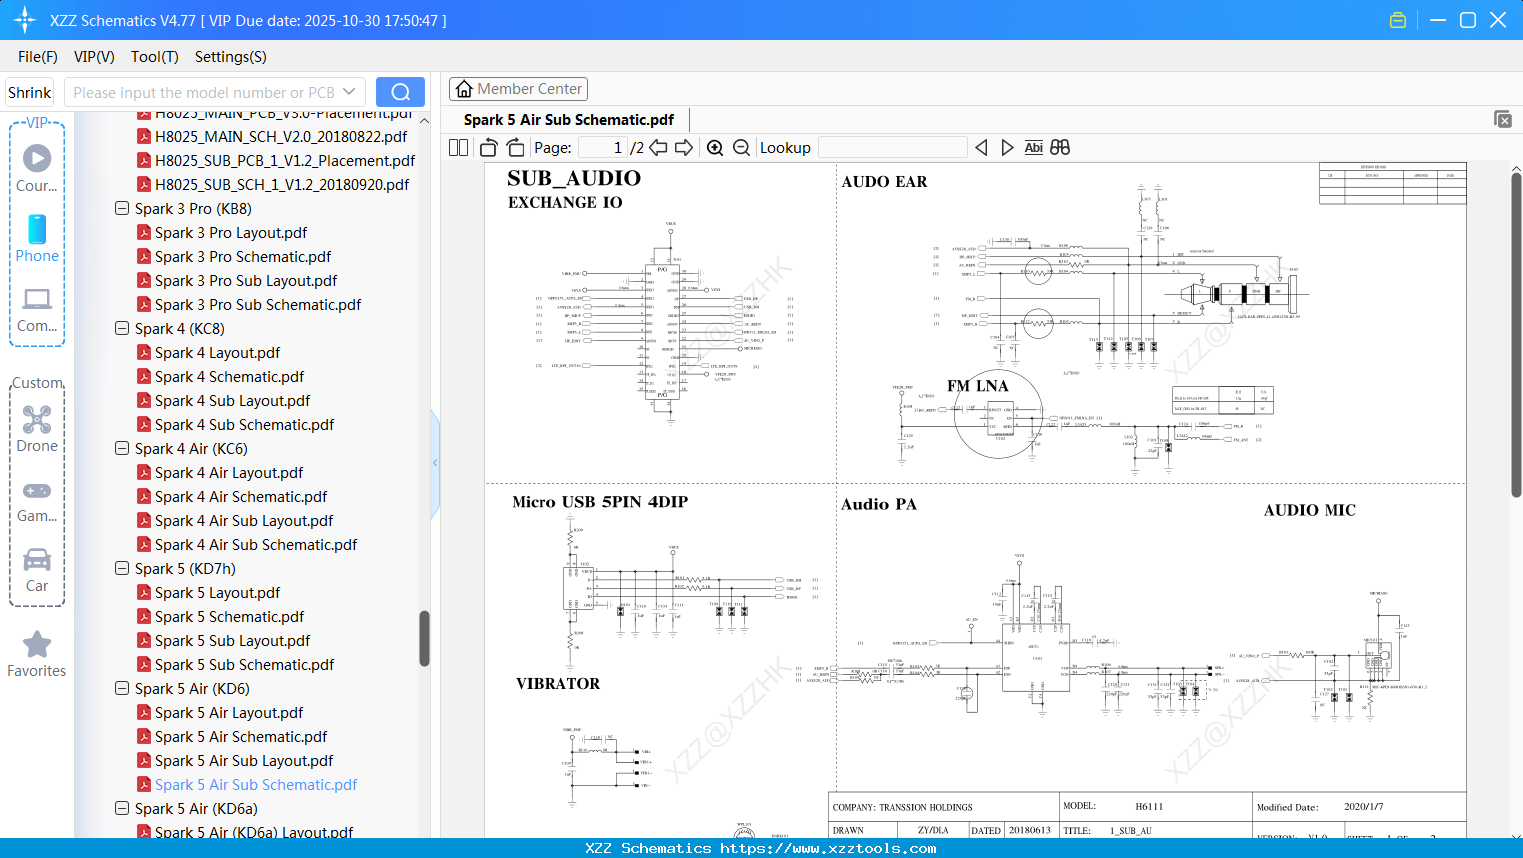The image size is (1523, 858).
Task: Click the Computer schematics icon
Action: tap(37, 299)
